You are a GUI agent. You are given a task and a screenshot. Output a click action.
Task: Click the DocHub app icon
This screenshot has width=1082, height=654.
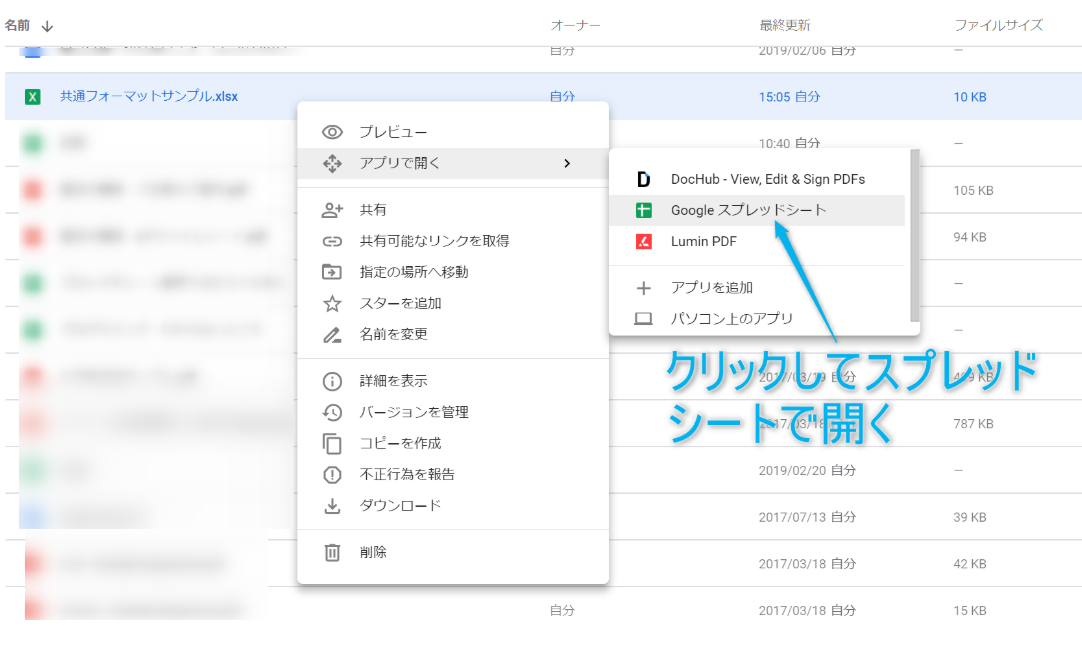(643, 179)
